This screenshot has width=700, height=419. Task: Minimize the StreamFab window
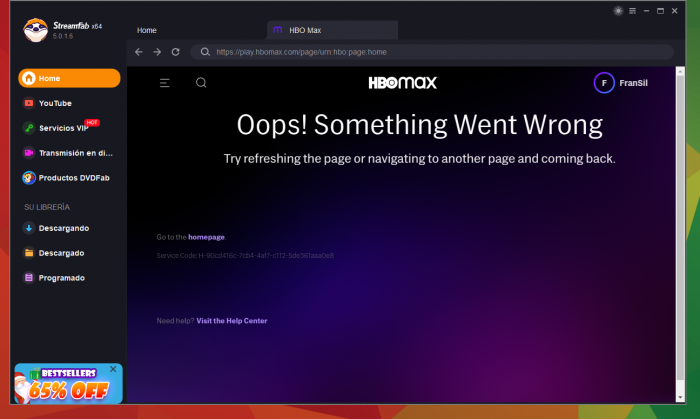click(646, 11)
